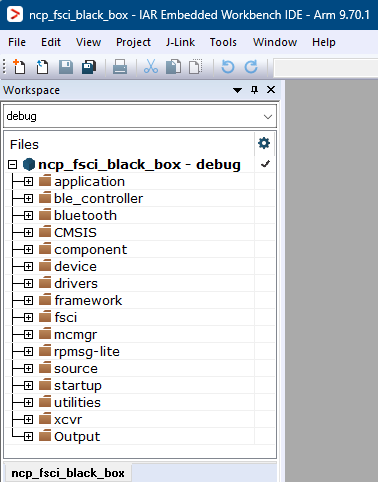Image resolution: width=378 pixels, height=482 pixels.
Task: Select the component folder name
Action: (91, 250)
